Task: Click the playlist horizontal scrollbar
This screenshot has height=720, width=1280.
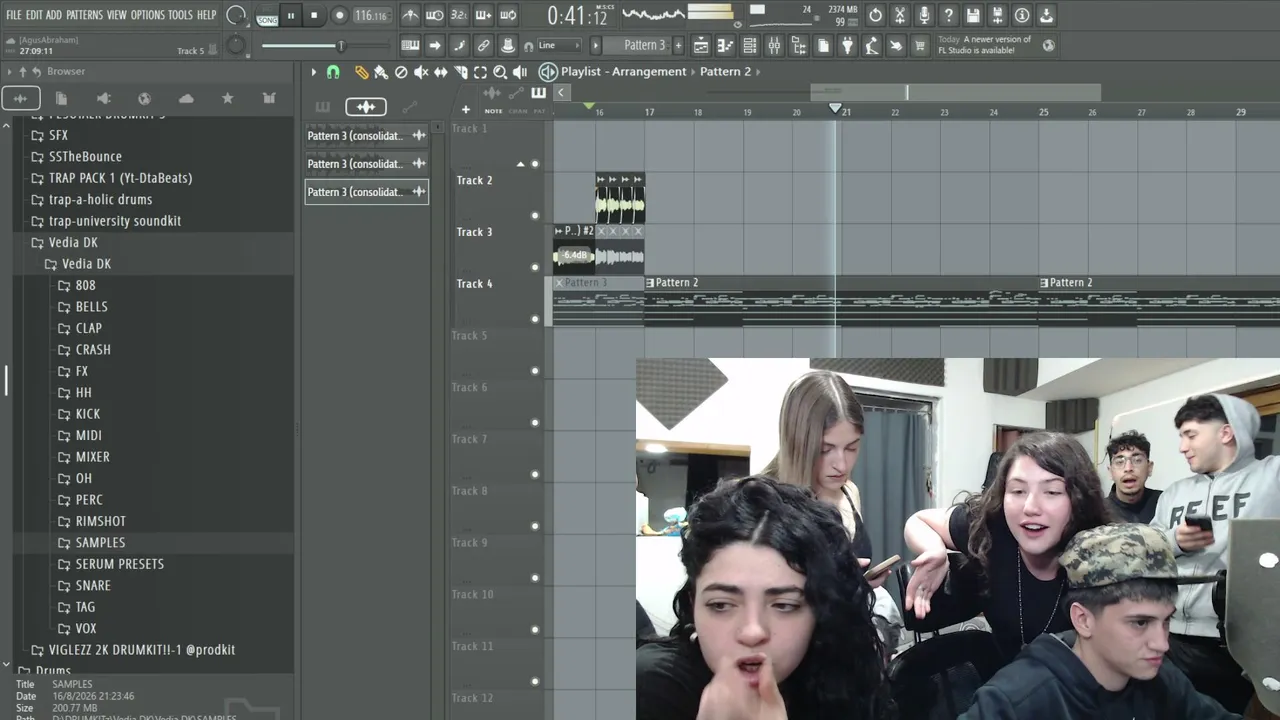Action: click(x=955, y=93)
